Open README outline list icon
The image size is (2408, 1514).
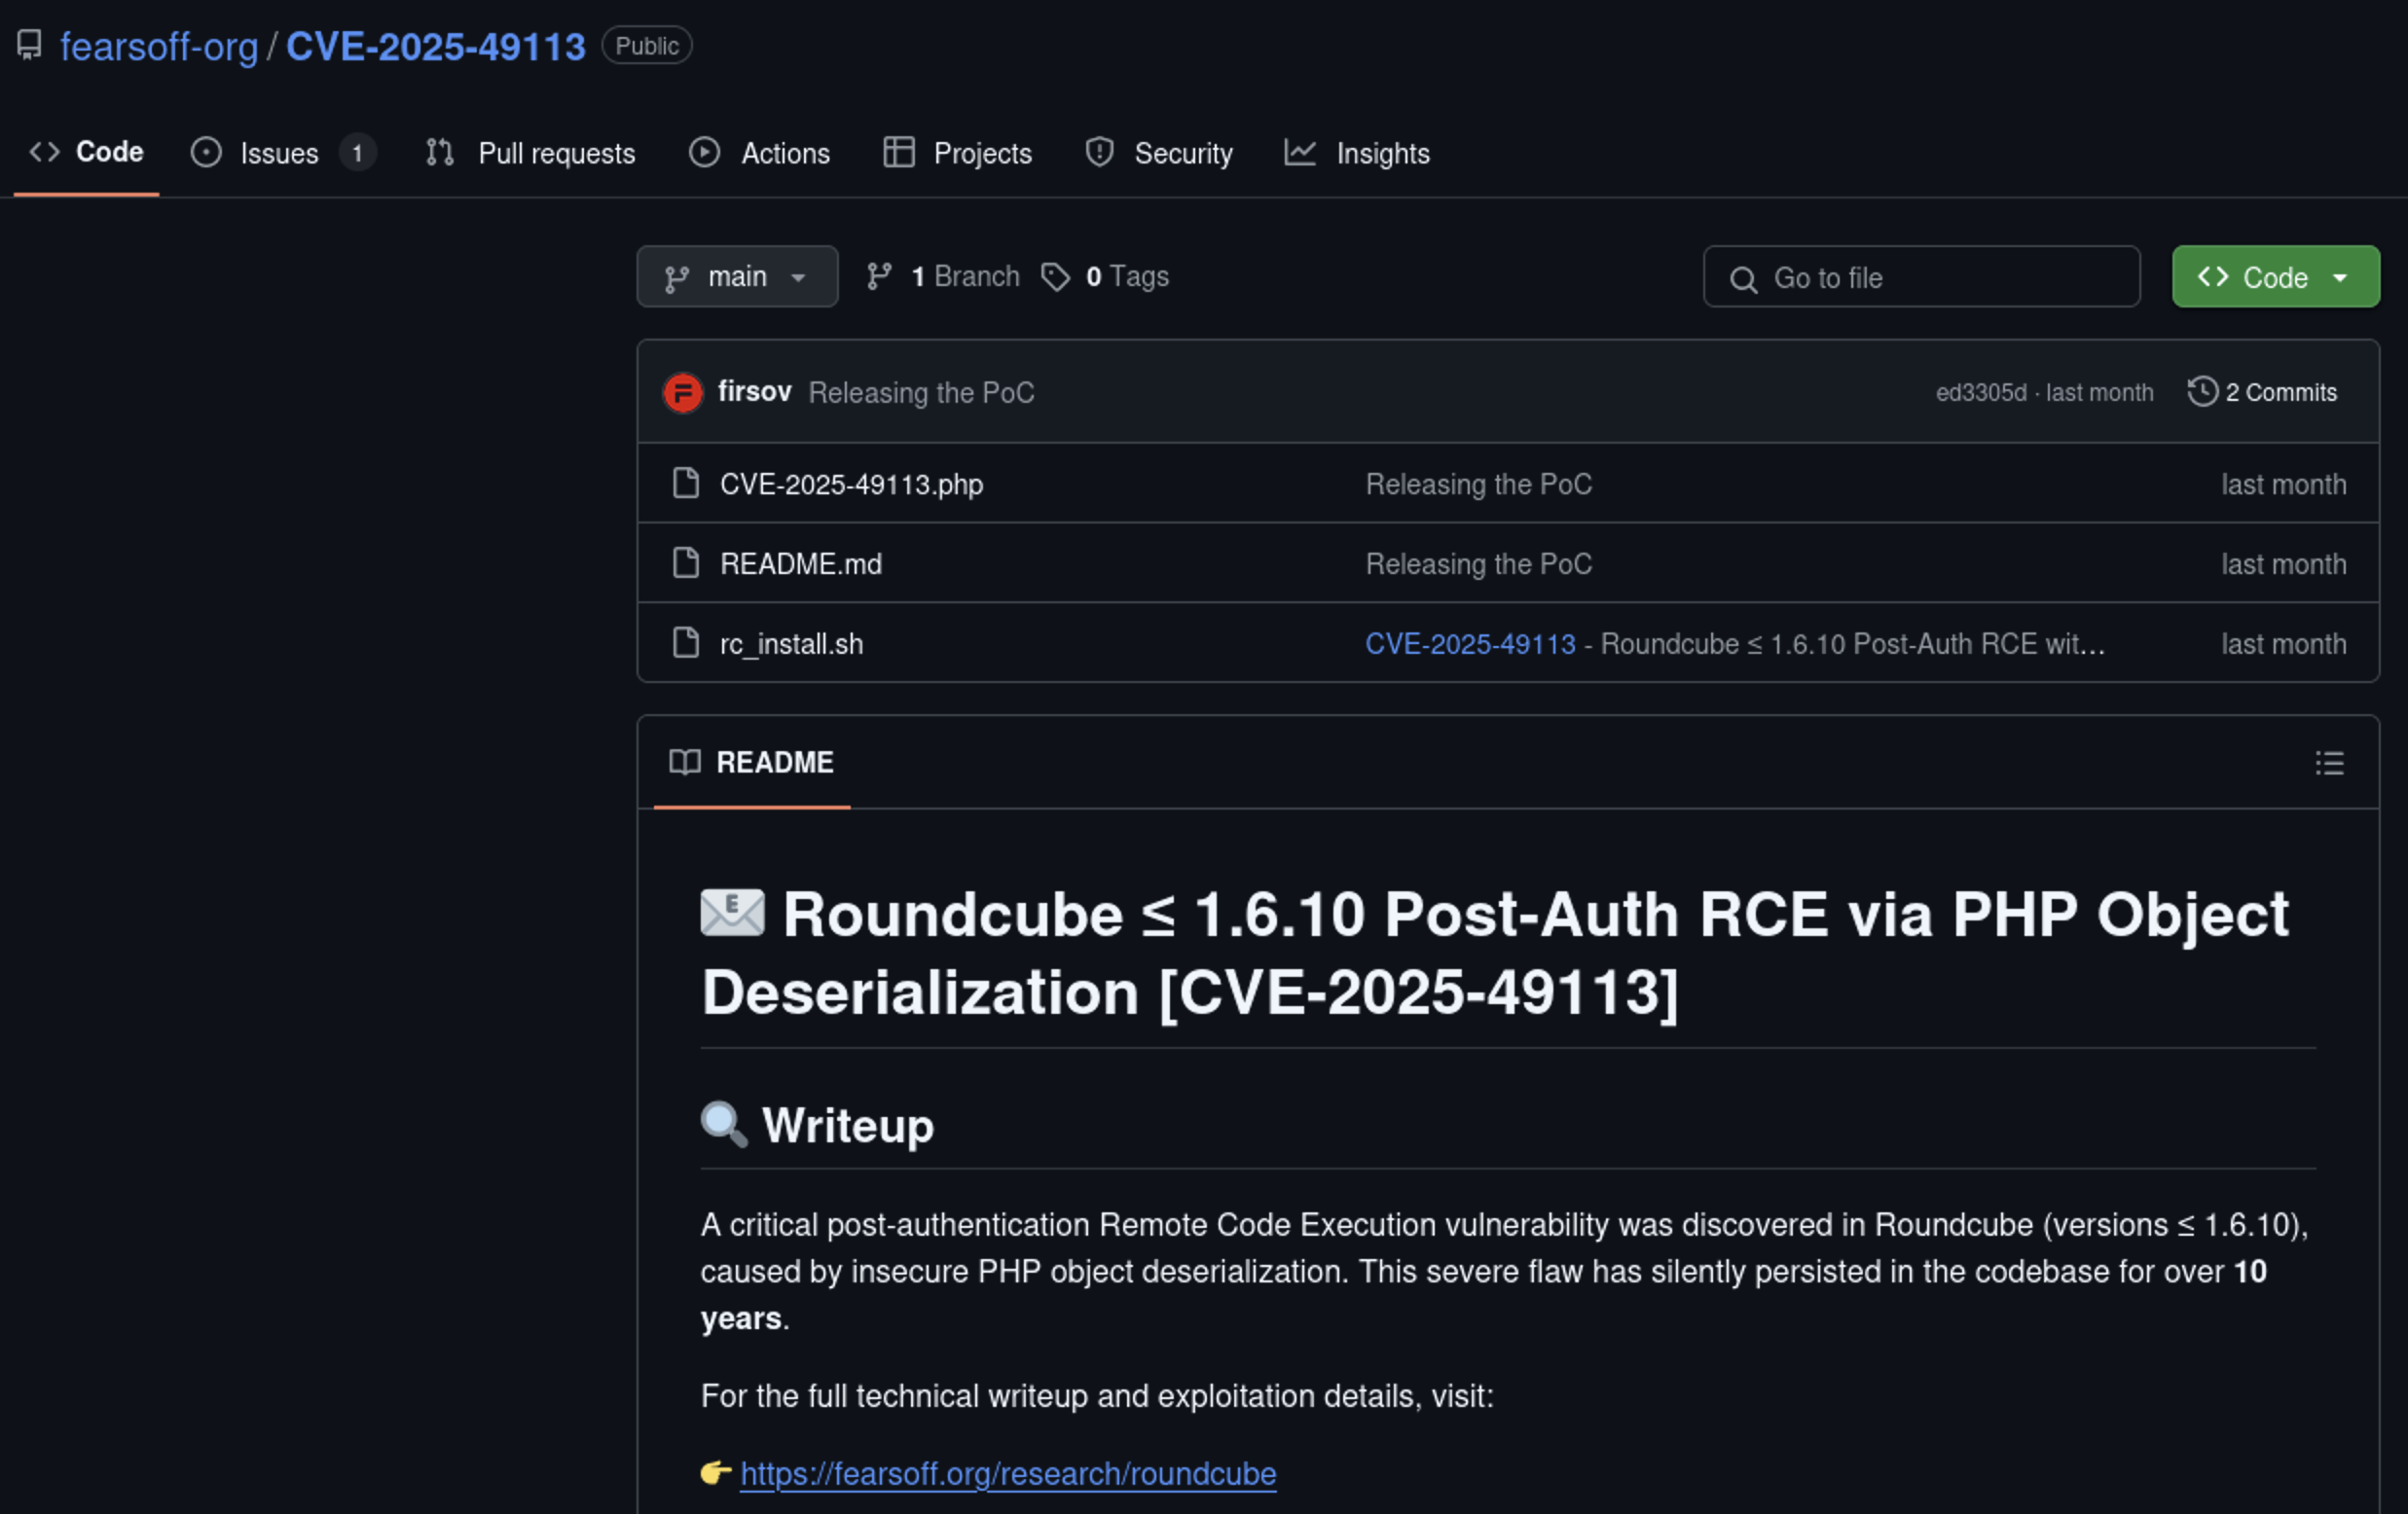click(2329, 763)
